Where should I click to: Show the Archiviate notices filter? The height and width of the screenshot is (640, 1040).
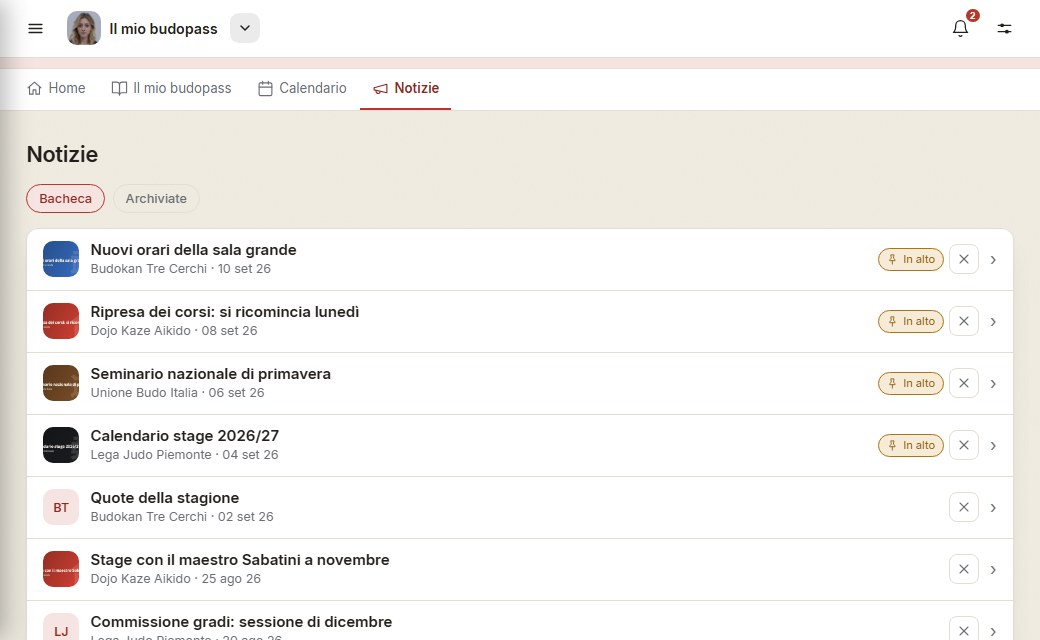pos(156,199)
